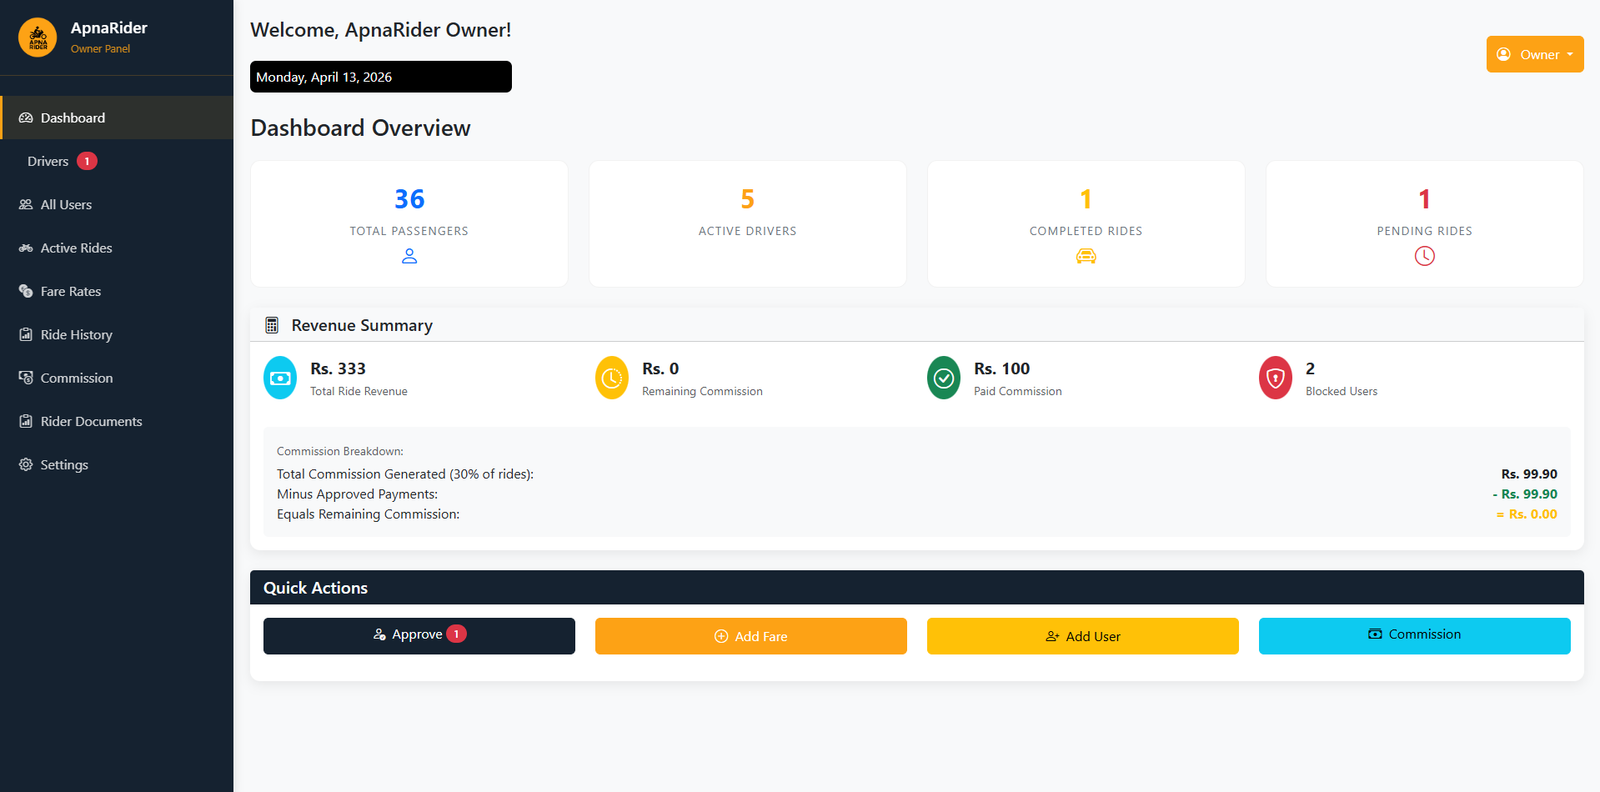Click the yellow Rs. 0.00 remaining amount

pos(1527,514)
